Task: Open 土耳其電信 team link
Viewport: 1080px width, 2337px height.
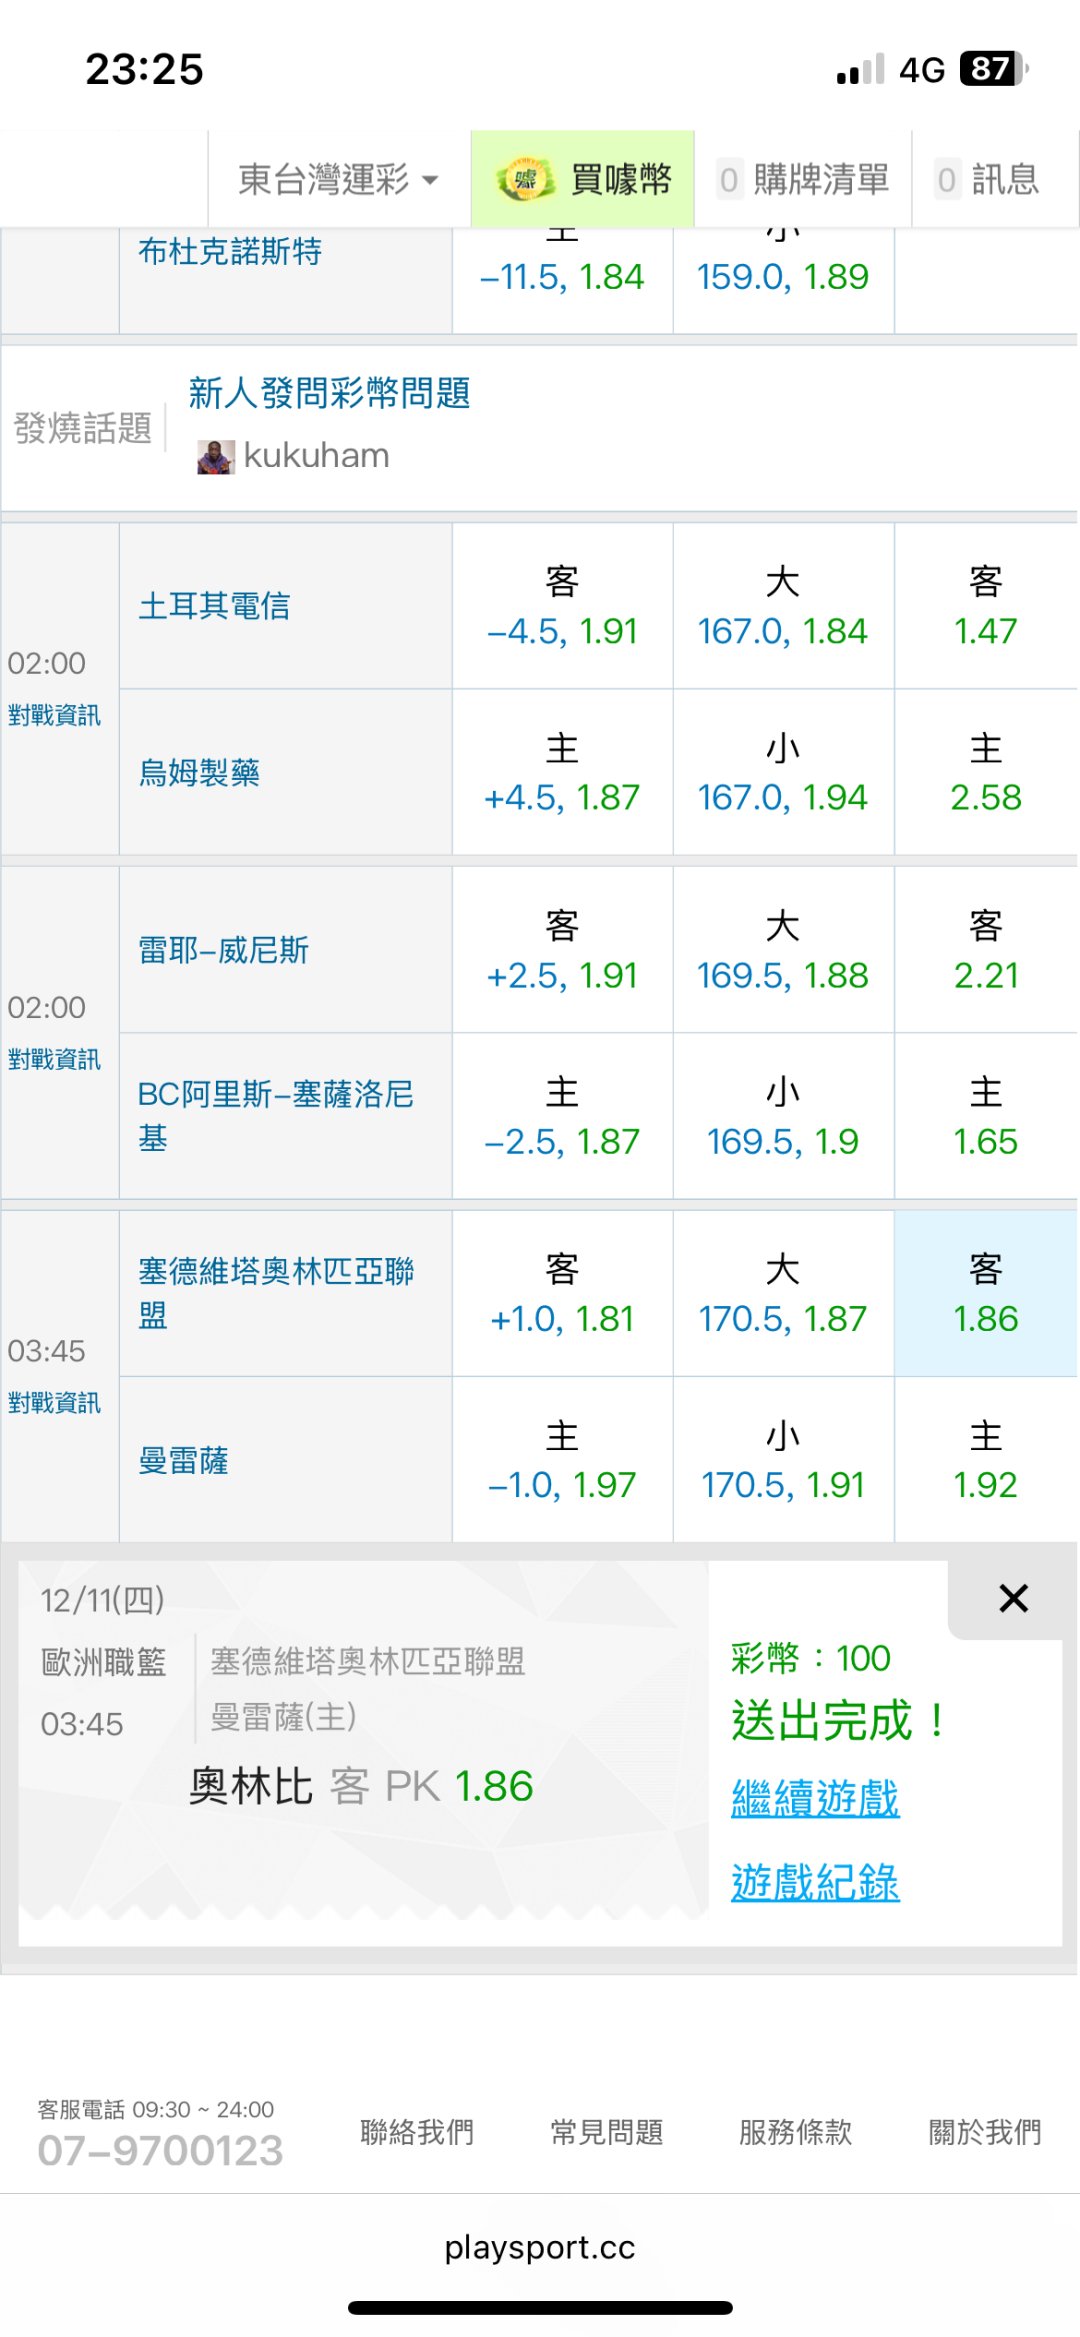Action: point(214,606)
